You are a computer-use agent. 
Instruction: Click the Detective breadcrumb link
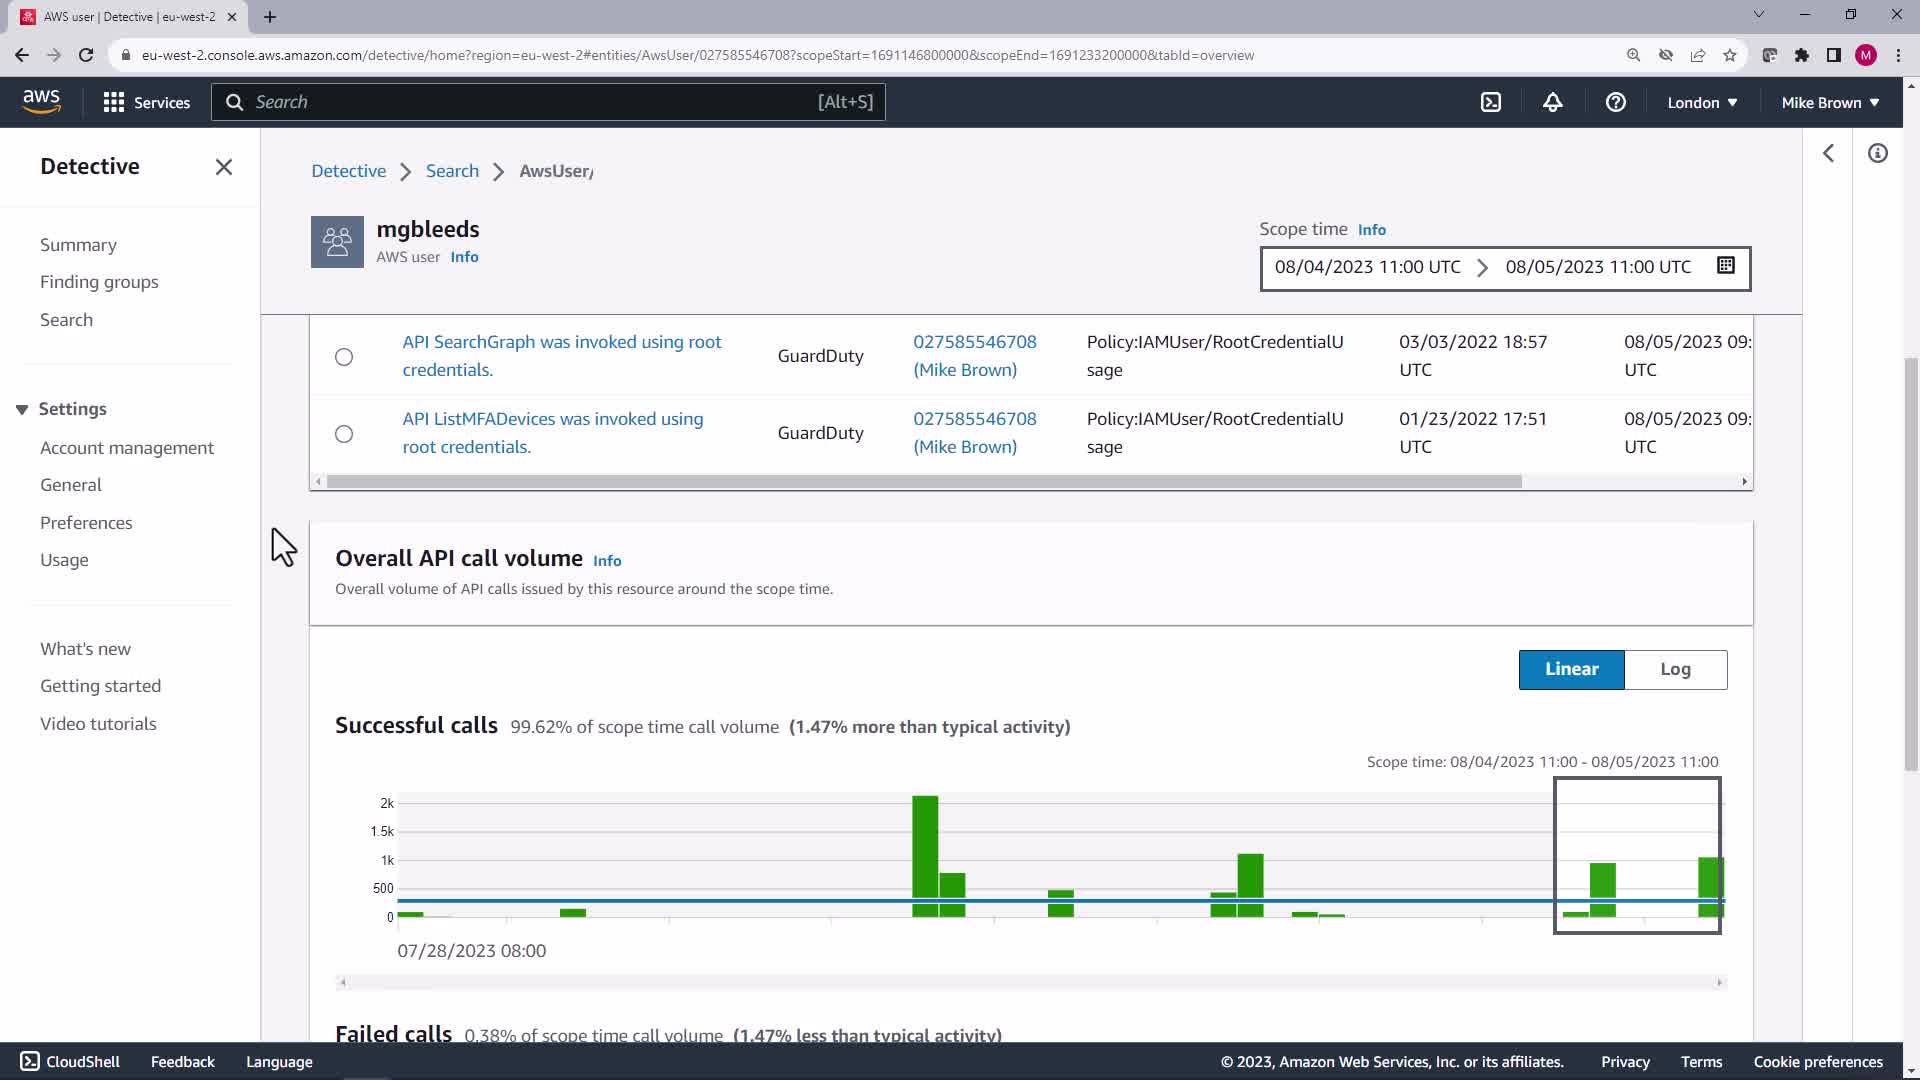(x=348, y=171)
